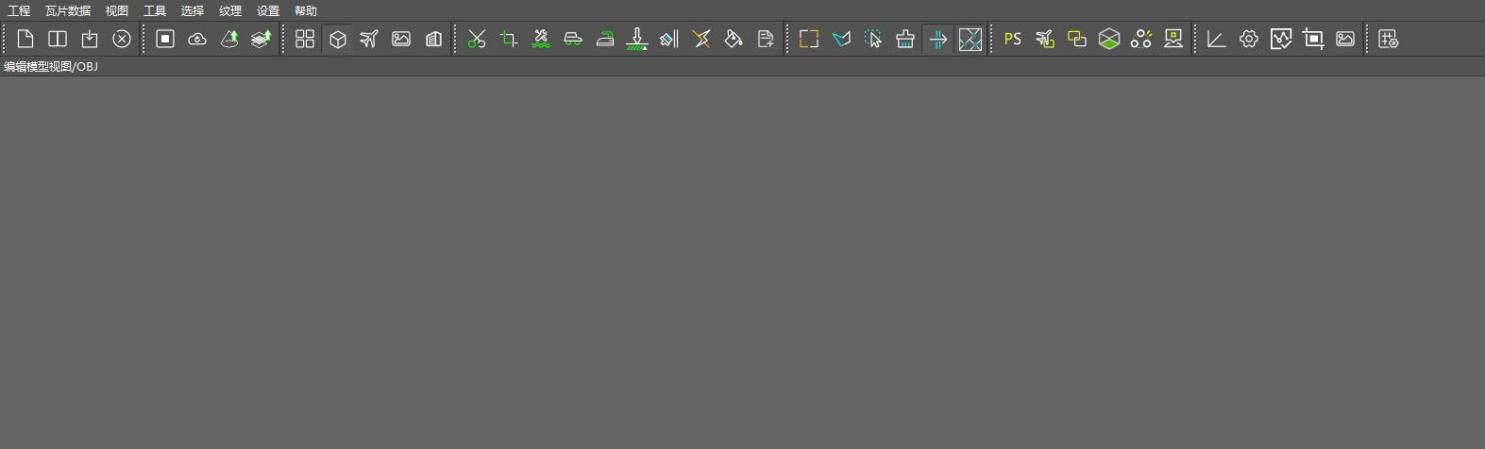Click the airplane with yellow box icon

1045,39
